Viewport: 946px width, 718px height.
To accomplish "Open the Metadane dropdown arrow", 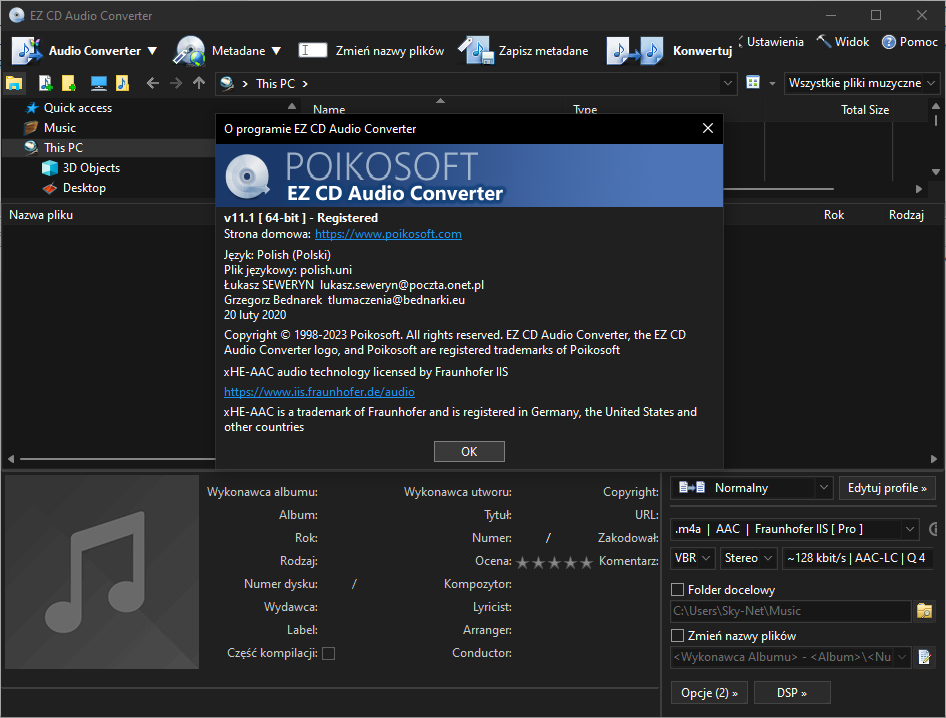I will click(276, 51).
